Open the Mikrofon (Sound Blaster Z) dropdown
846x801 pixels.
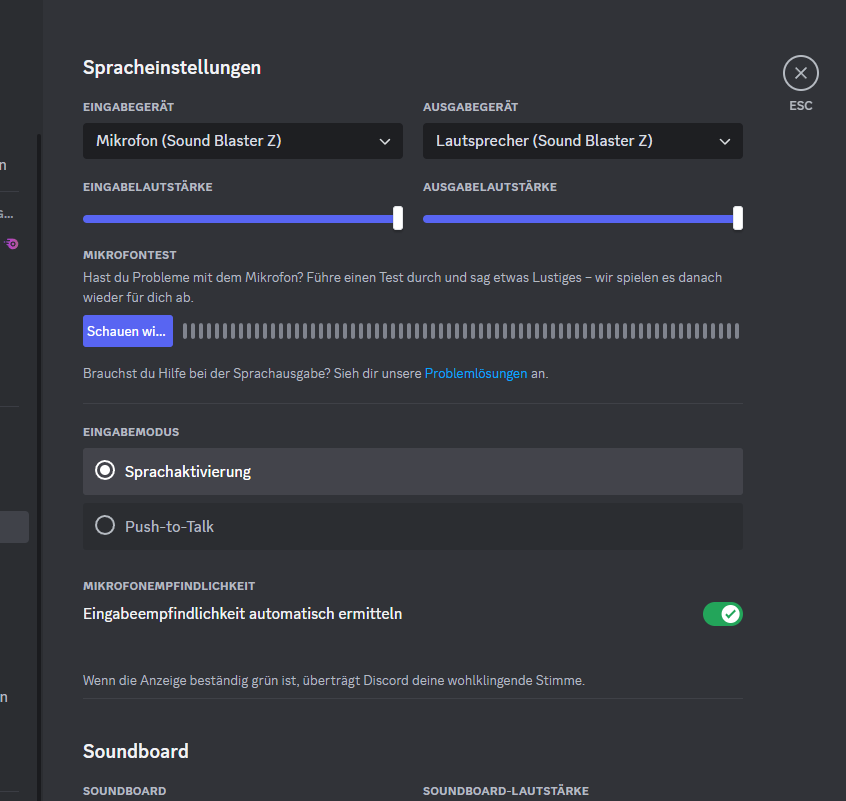[x=242, y=141]
